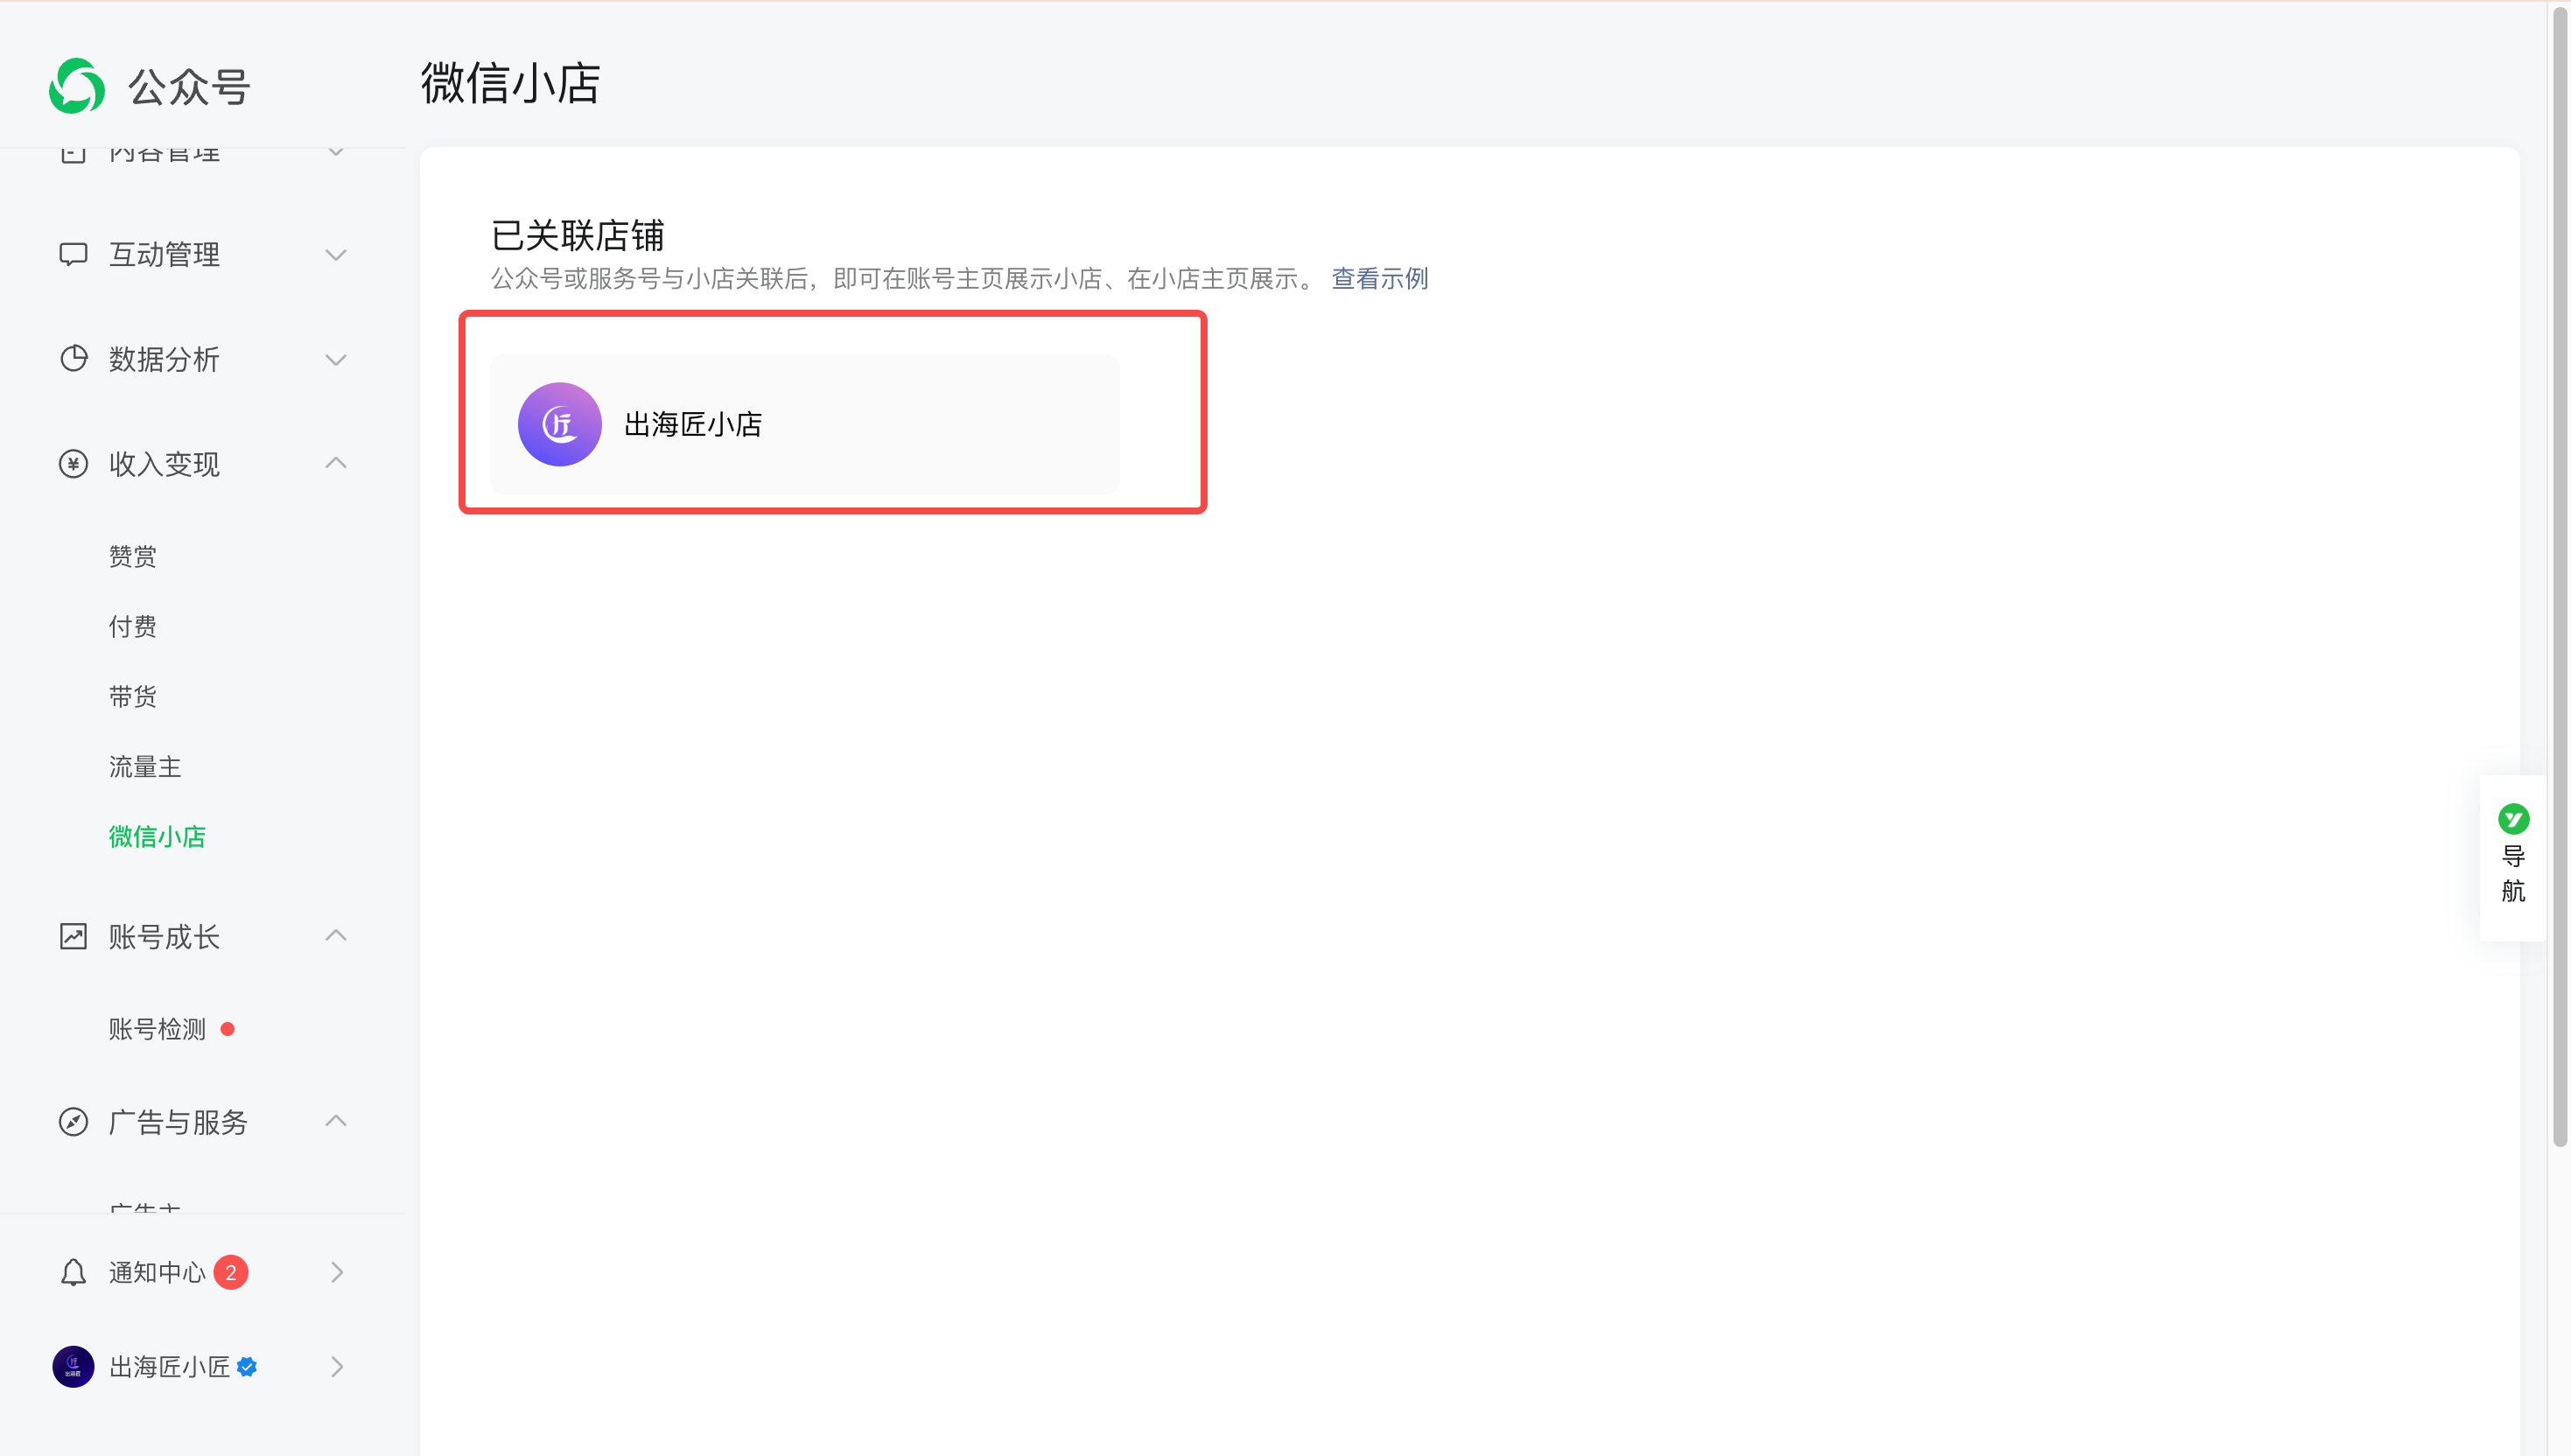Image resolution: width=2571 pixels, height=1456 pixels.
Task: Click the 广告与服务 compass icon
Action: tap(73, 1121)
